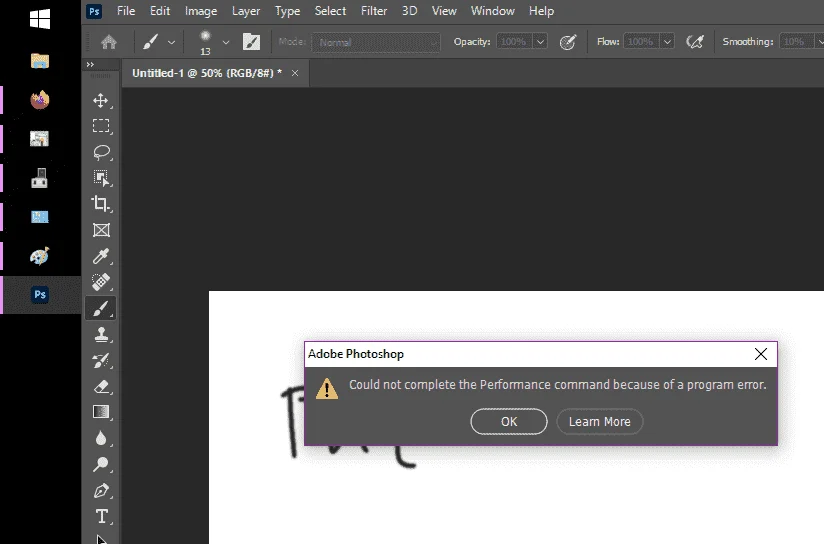Close the Adobe Photoshop error dialog
The image size is (824, 544).
point(761,354)
